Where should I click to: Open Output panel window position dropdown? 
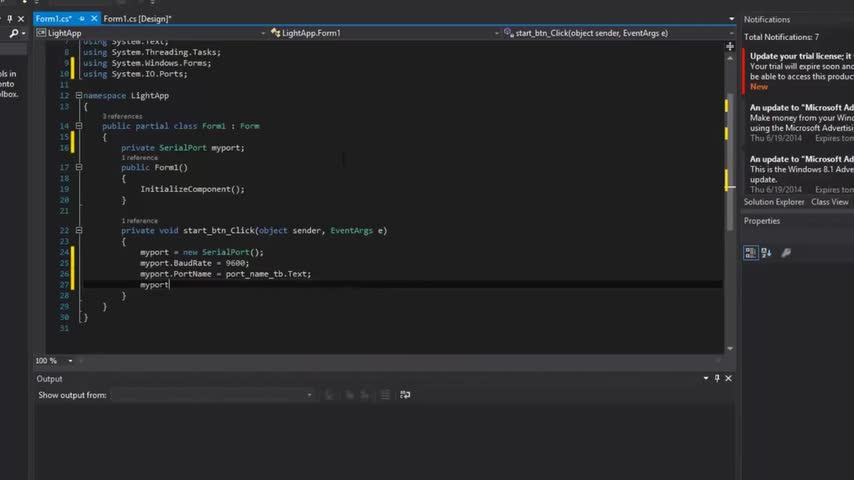coord(706,378)
